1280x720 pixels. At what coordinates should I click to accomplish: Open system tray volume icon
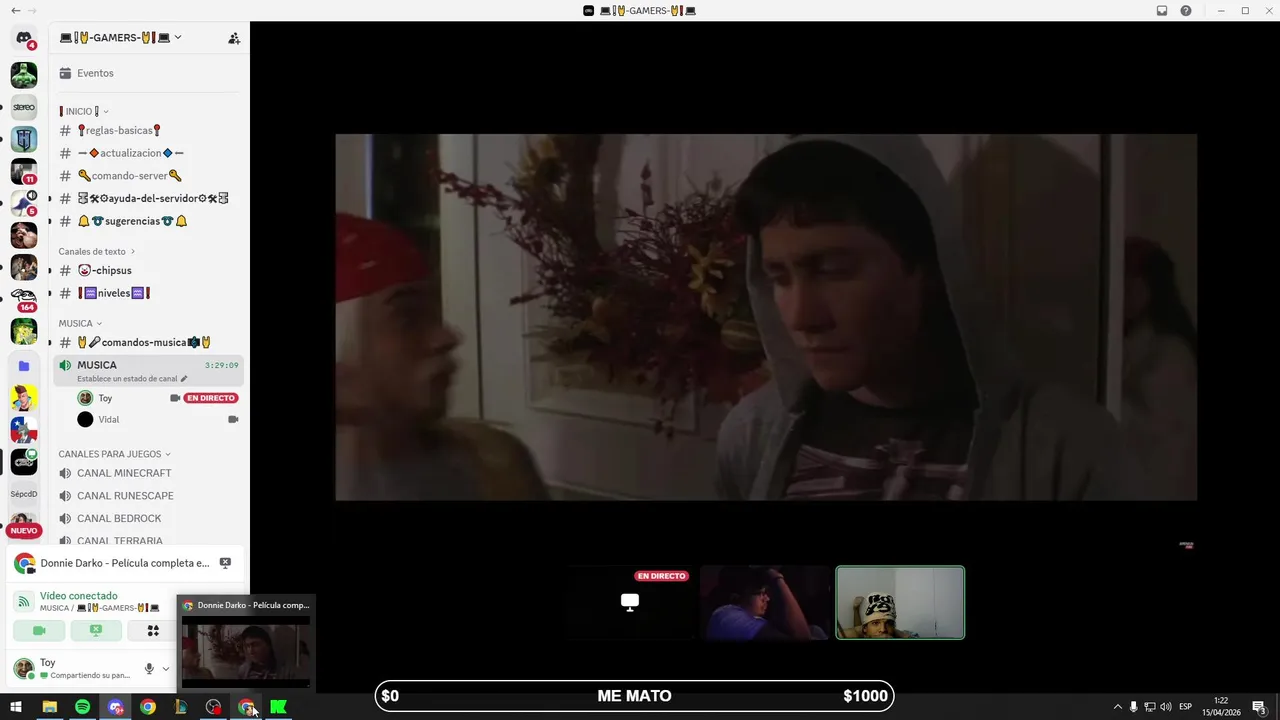coord(1166,707)
